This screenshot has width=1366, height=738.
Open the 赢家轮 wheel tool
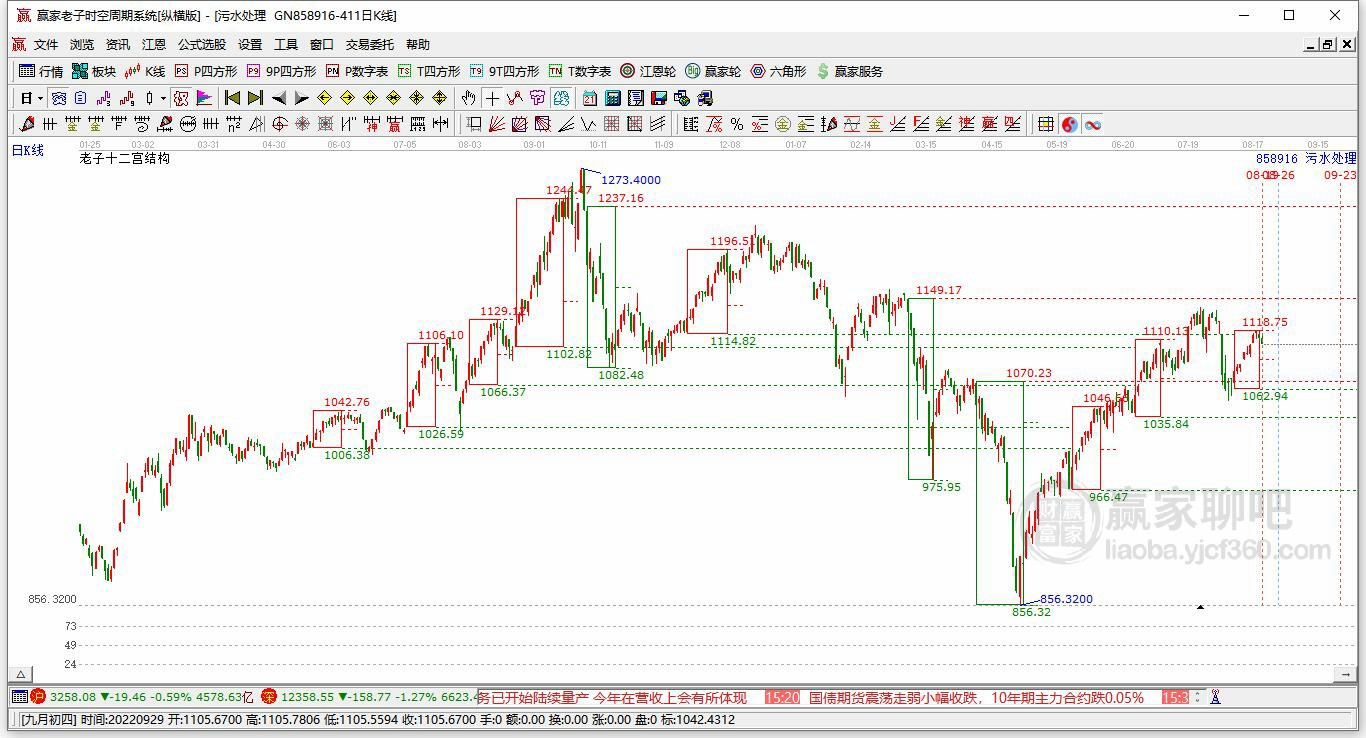tap(713, 71)
